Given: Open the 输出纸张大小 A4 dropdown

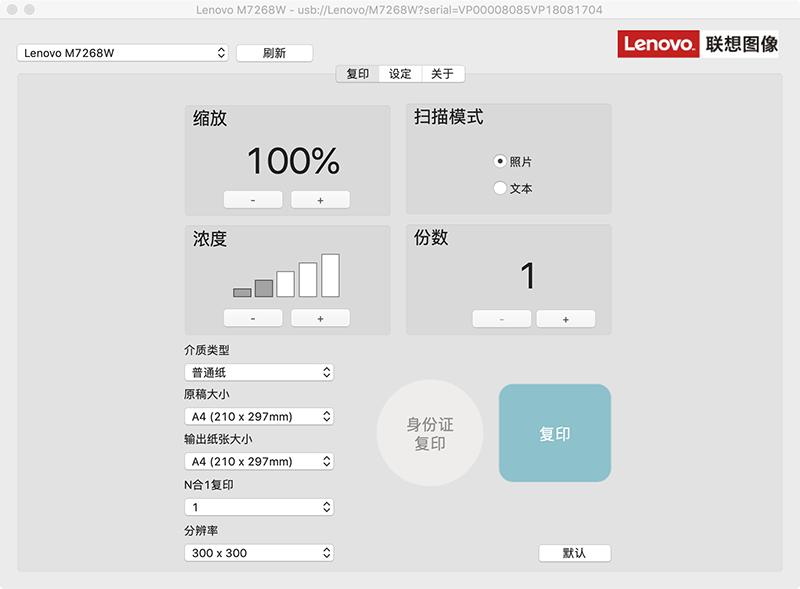Looking at the screenshot, I should pos(259,461).
